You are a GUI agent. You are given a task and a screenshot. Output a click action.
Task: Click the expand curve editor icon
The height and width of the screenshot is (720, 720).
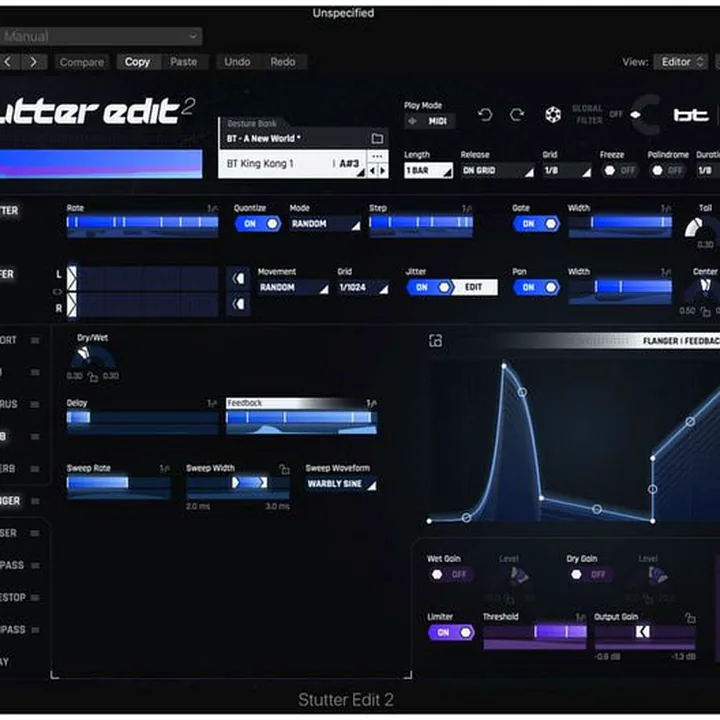pyautogui.click(x=435, y=341)
